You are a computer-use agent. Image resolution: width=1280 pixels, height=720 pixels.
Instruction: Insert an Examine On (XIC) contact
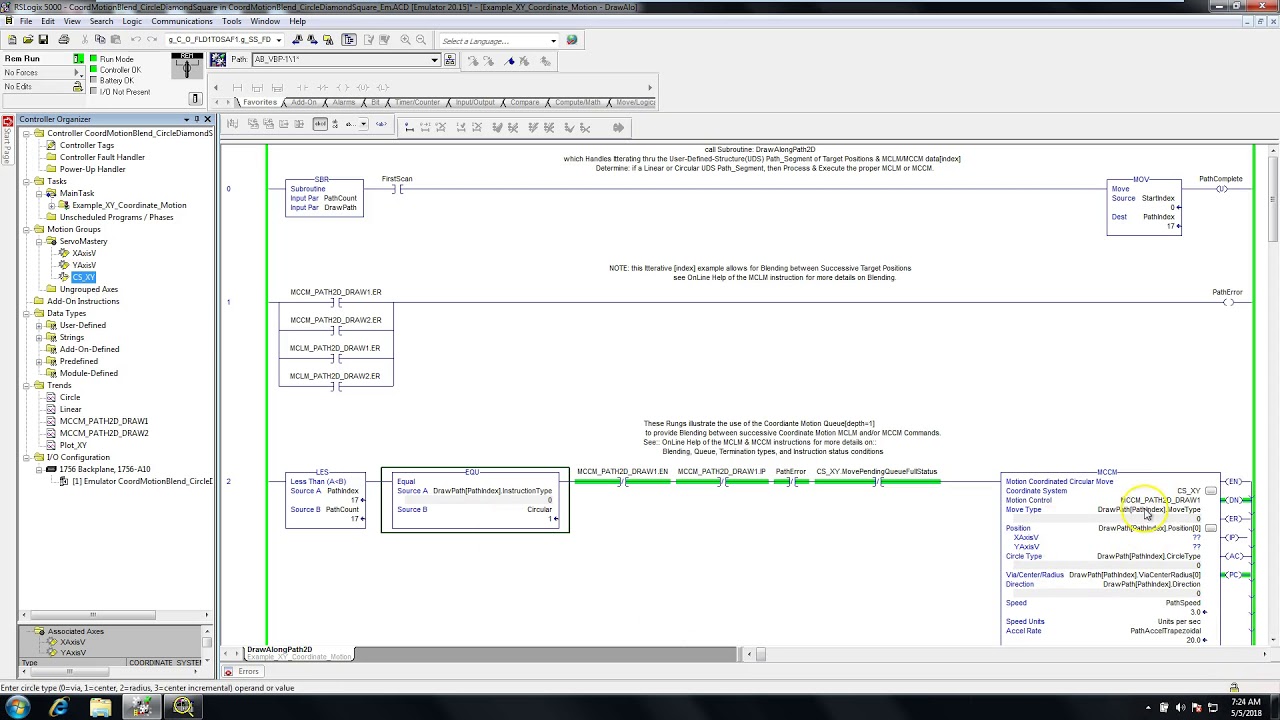(x=302, y=87)
